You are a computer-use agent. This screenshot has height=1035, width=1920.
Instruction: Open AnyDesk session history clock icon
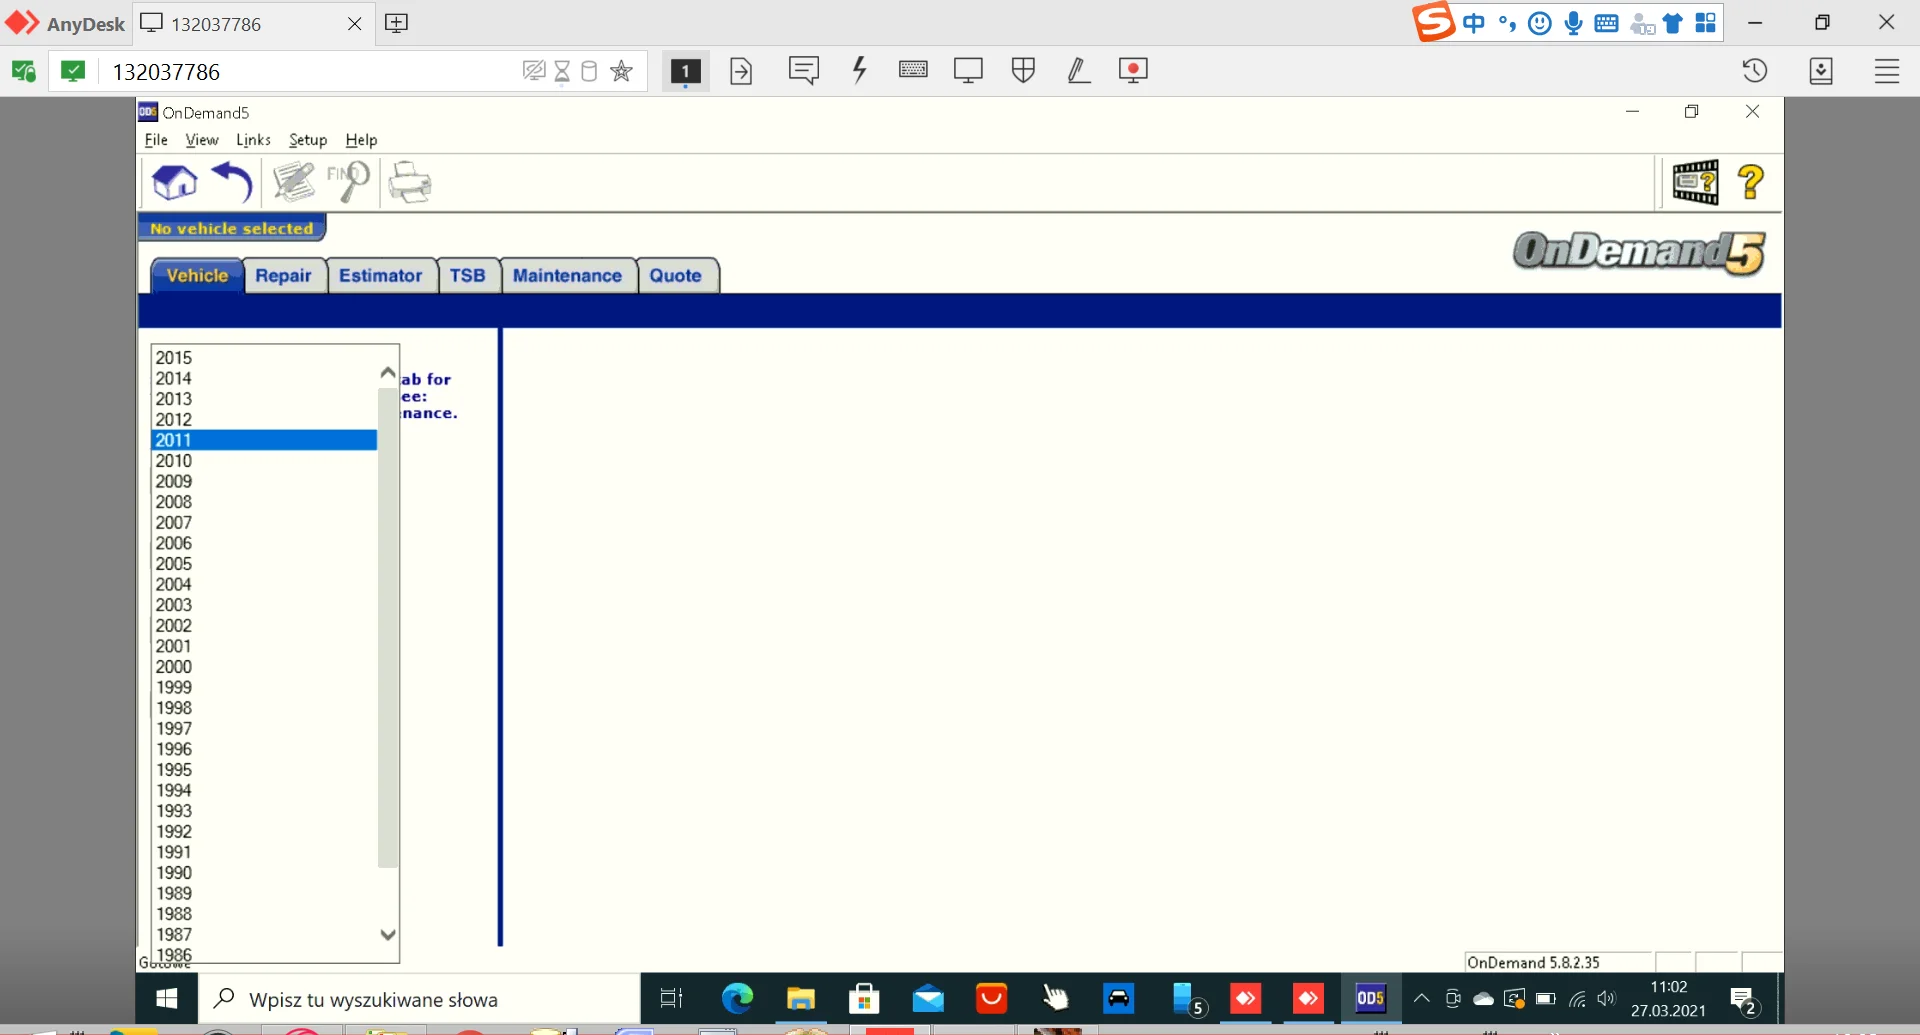point(1755,71)
